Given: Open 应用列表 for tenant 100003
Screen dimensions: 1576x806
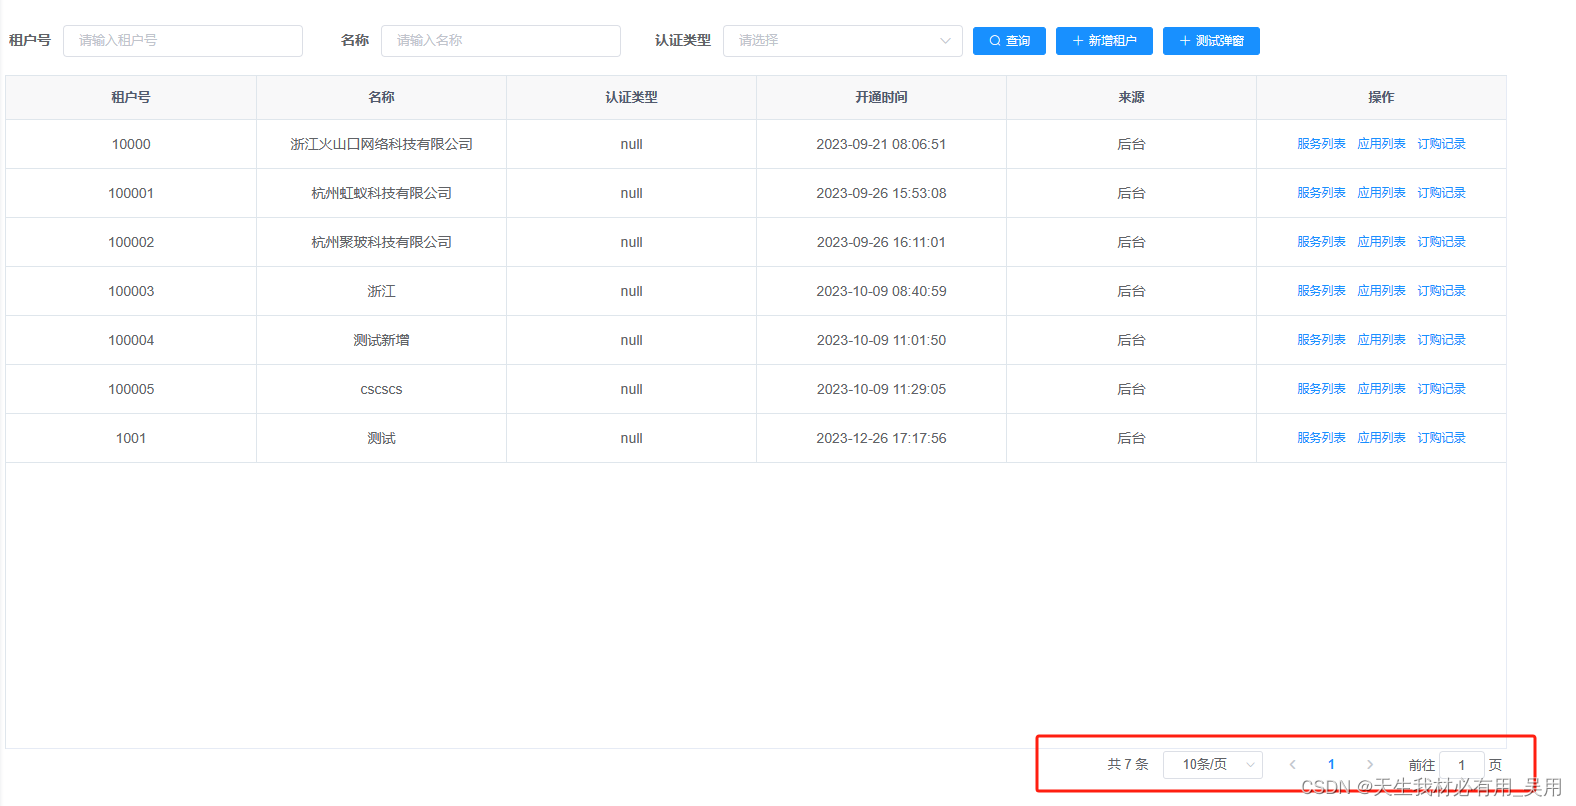Looking at the screenshot, I should click(1381, 291).
